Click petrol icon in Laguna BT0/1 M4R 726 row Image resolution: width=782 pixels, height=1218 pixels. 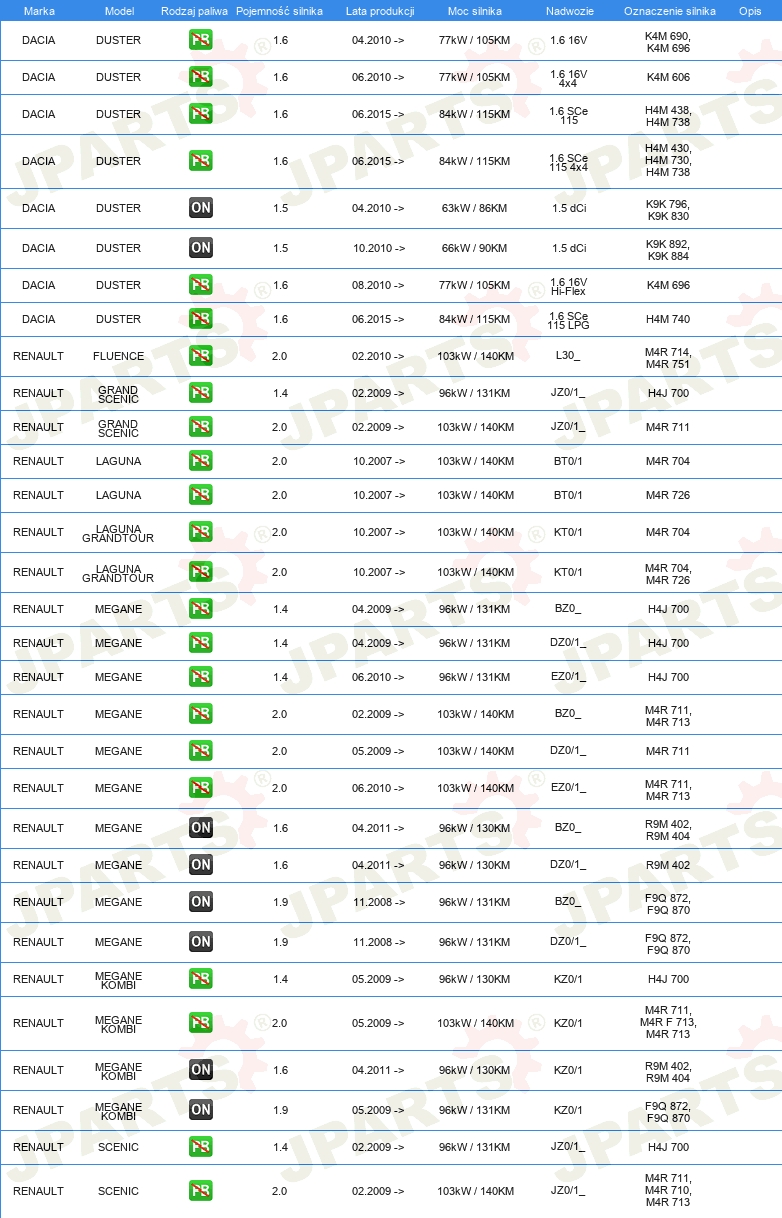201,495
